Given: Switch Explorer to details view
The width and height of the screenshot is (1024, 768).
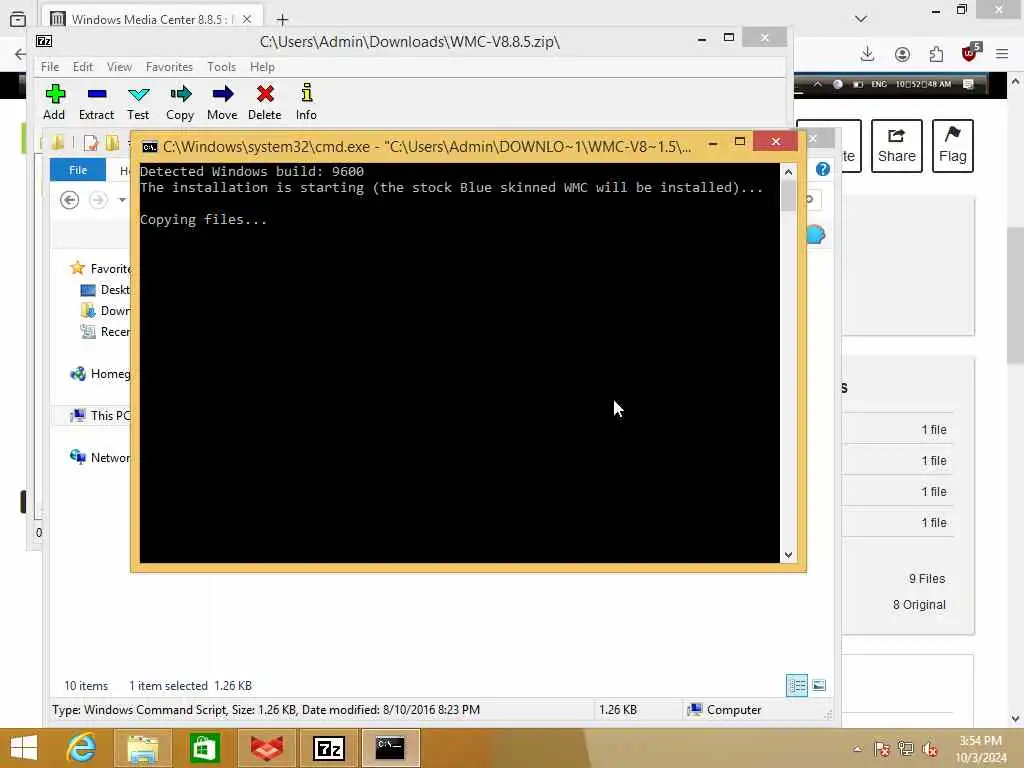Looking at the screenshot, I should (x=797, y=685).
